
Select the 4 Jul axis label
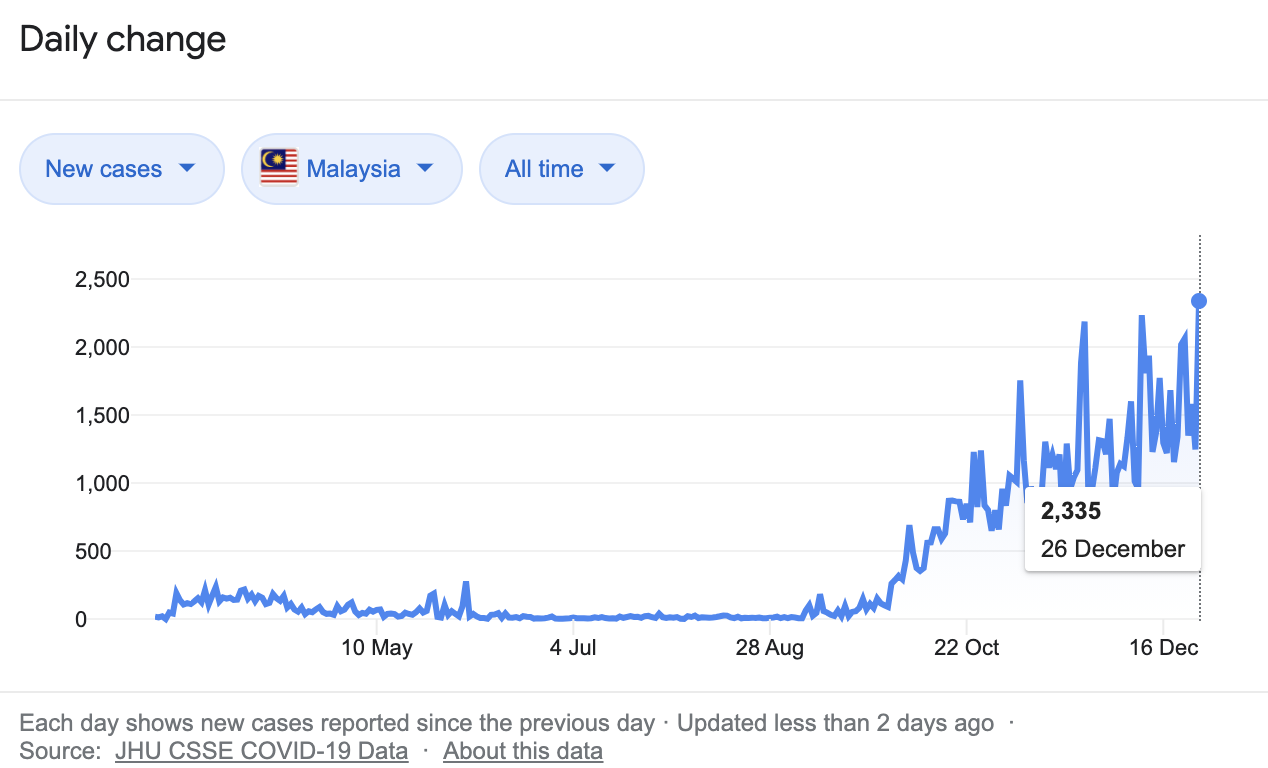(x=573, y=648)
